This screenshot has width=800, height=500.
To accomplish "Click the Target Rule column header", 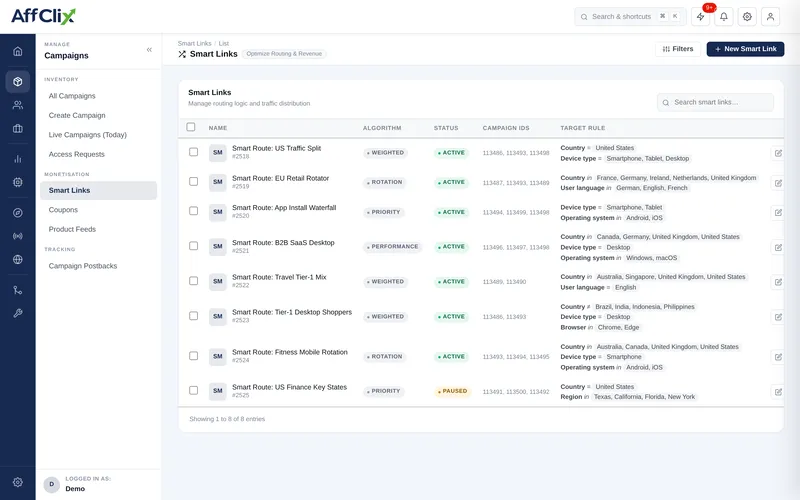I will pos(583,128).
